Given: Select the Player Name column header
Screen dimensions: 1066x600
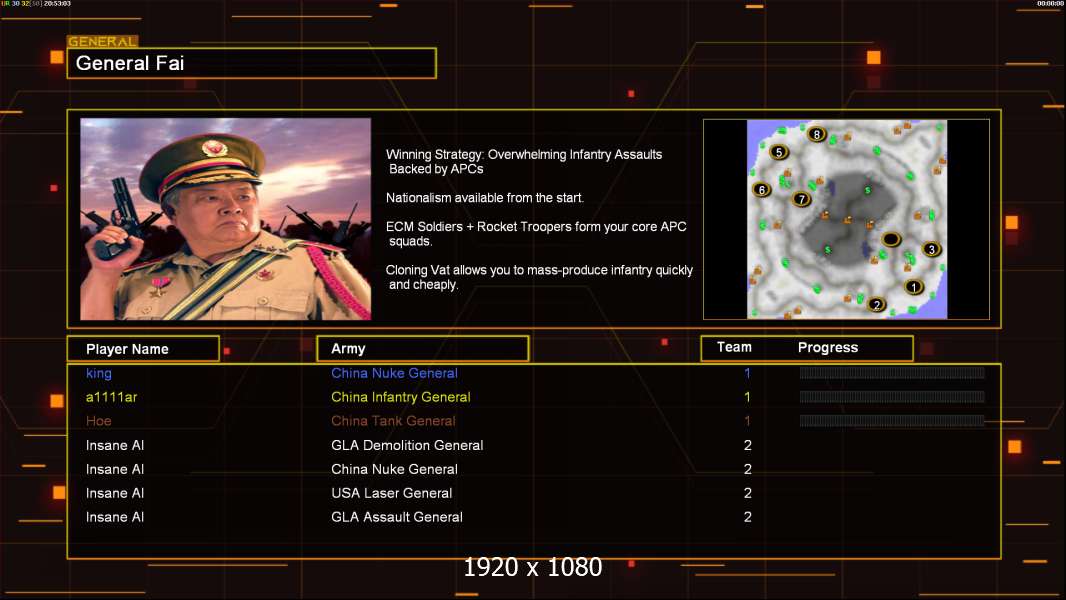Looking at the screenshot, I should 143,349.
